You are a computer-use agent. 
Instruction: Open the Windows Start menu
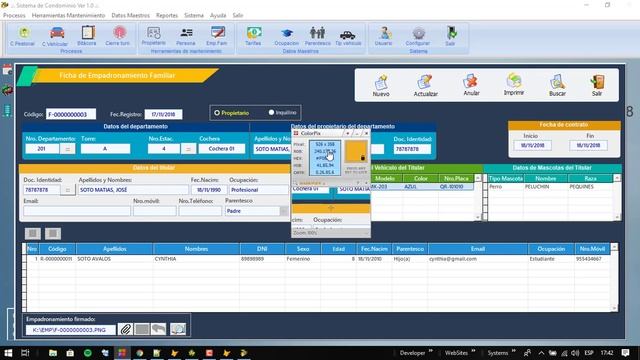pyautogui.click(x=8, y=353)
